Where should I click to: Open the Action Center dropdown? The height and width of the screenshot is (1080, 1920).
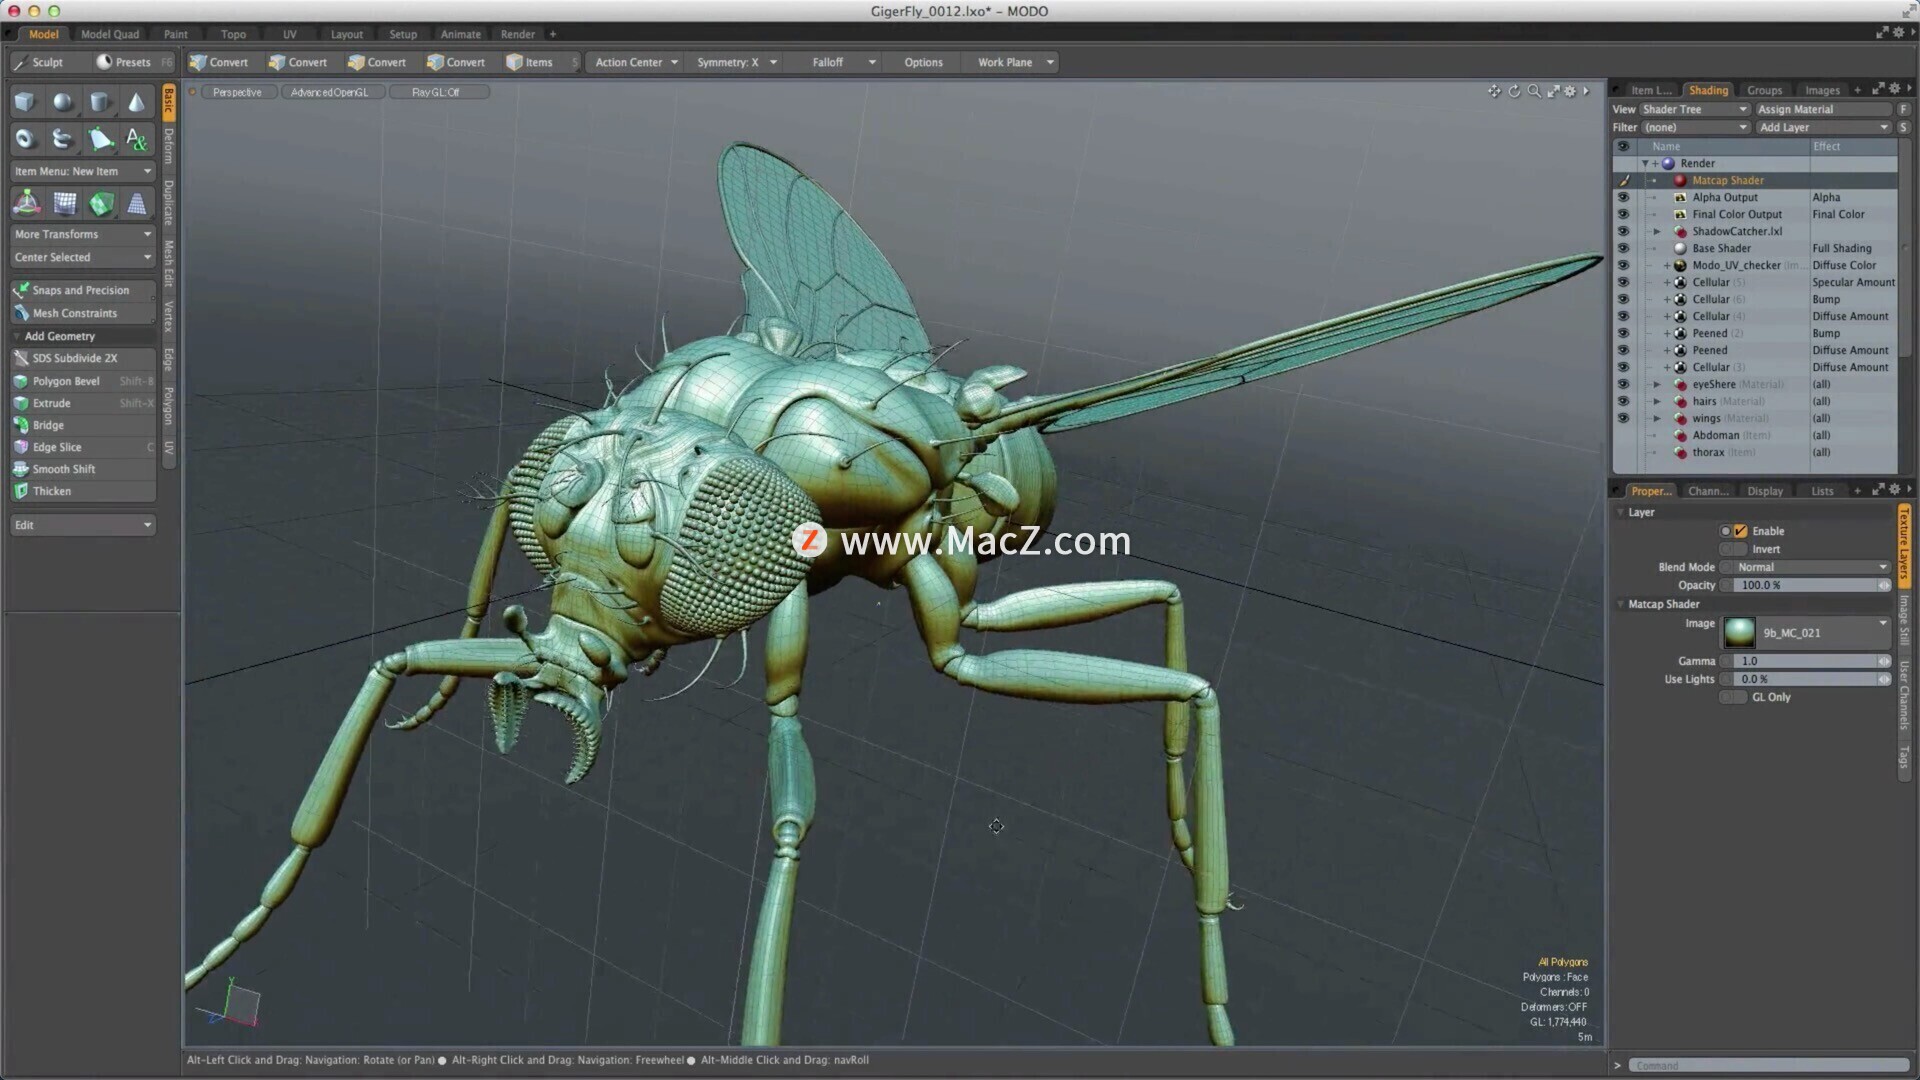click(636, 62)
